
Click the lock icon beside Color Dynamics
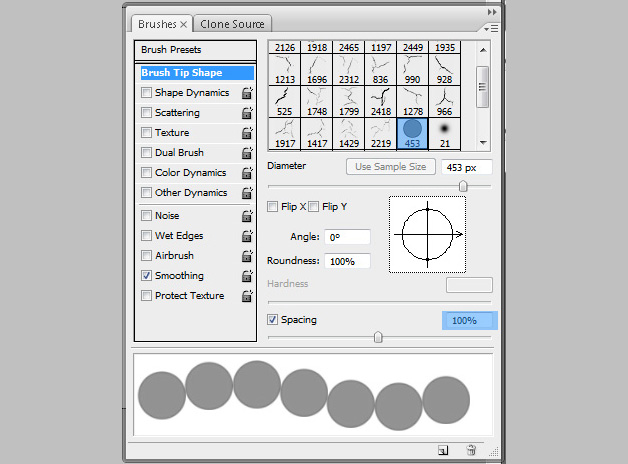click(247, 173)
